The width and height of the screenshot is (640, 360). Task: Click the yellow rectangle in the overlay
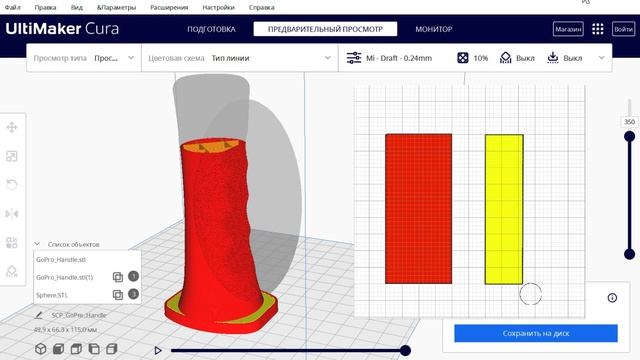click(504, 209)
